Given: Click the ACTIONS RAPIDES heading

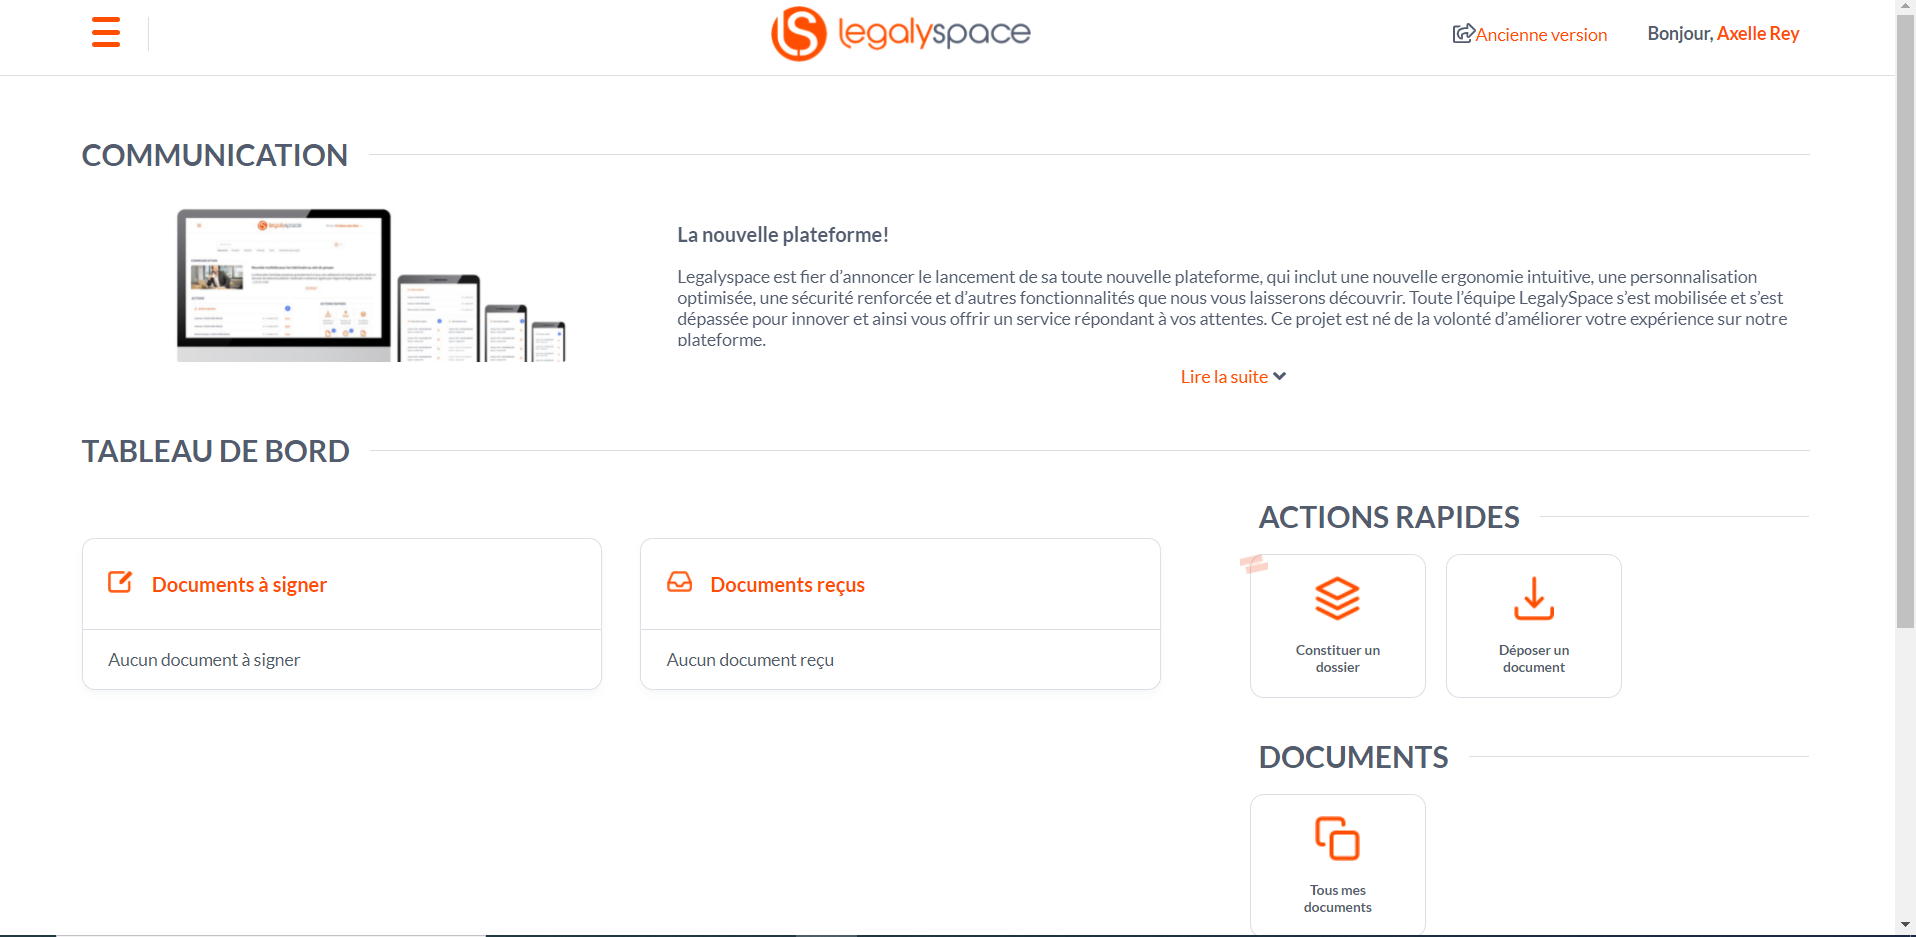Looking at the screenshot, I should coord(1389,517).
